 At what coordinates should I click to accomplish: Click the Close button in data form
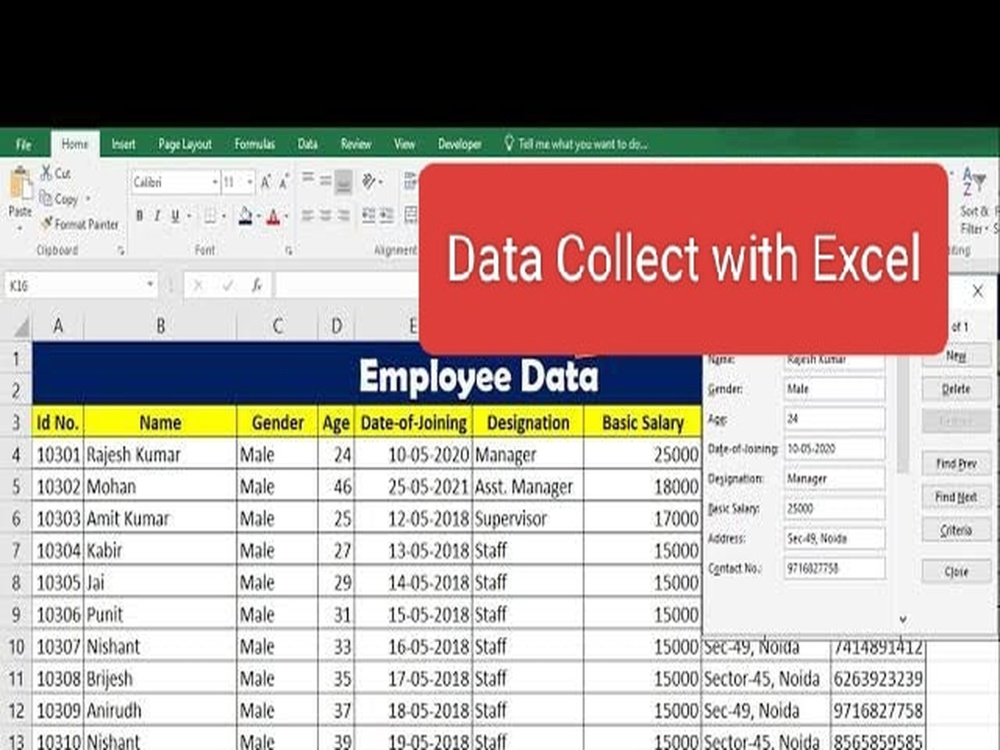956,571
